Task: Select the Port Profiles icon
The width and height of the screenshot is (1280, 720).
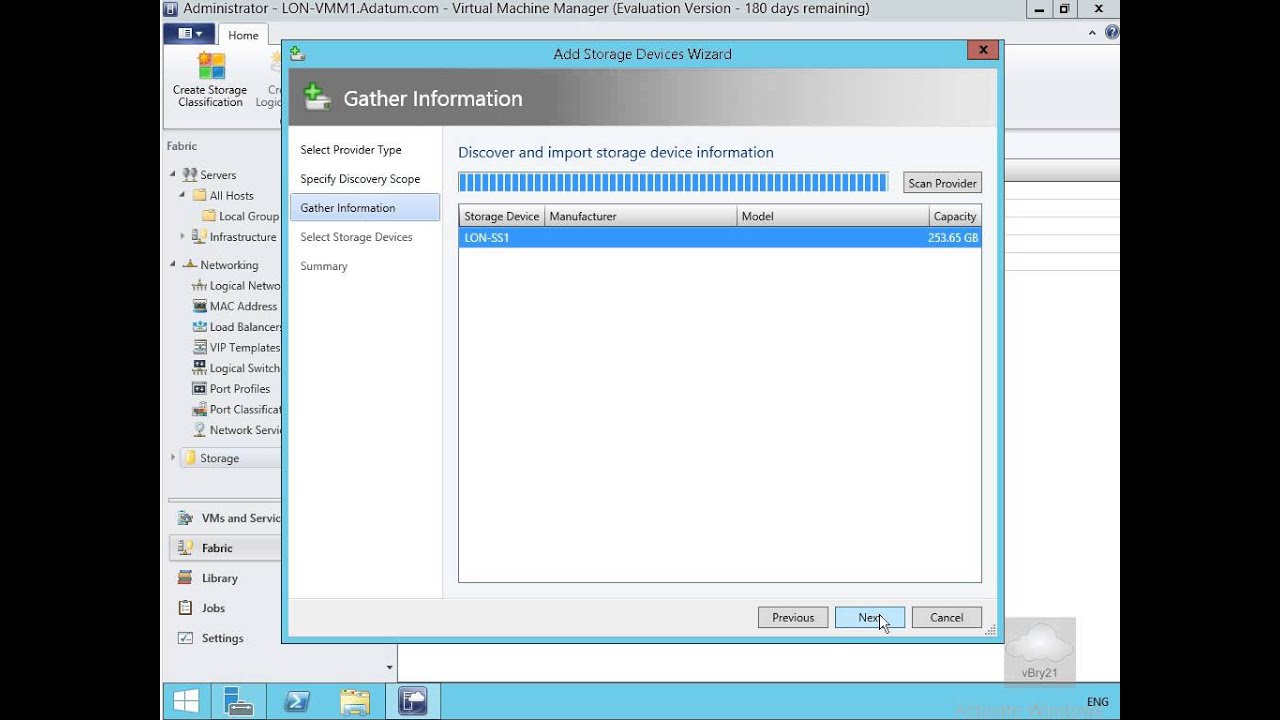Action: 200,388
